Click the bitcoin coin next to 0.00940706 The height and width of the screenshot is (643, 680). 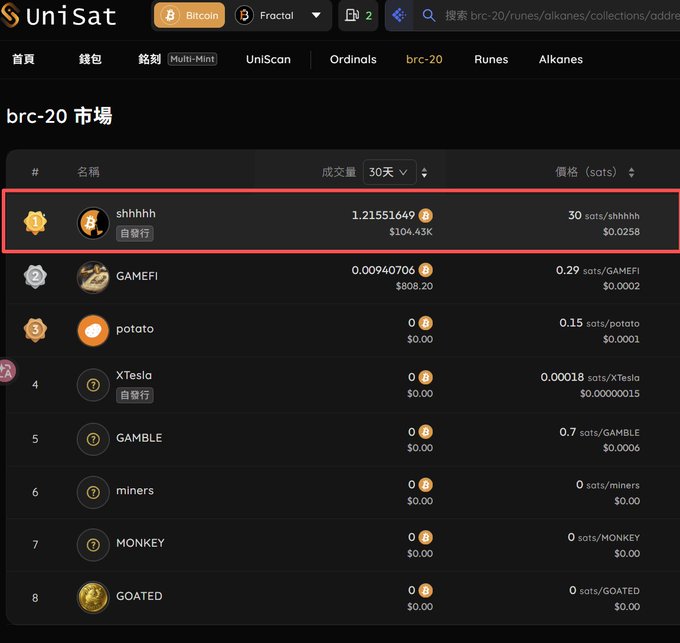click(425, 270)
